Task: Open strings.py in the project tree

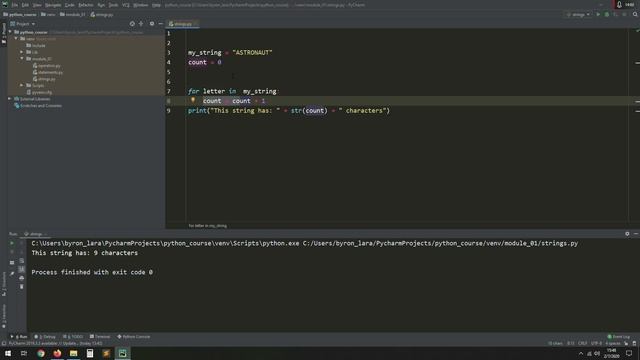Action: pyautogui.click(x=44, y=79)
